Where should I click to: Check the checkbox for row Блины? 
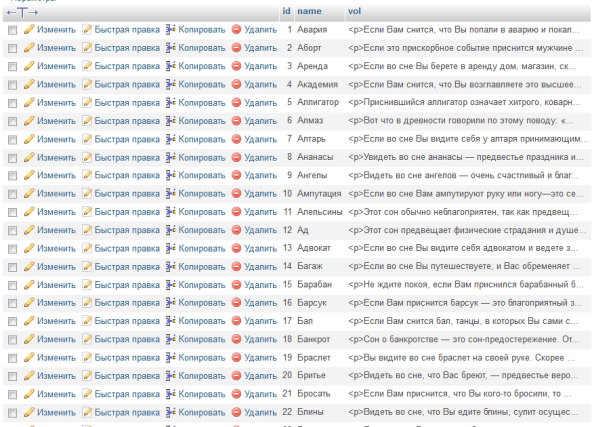[x=12, y=413]
